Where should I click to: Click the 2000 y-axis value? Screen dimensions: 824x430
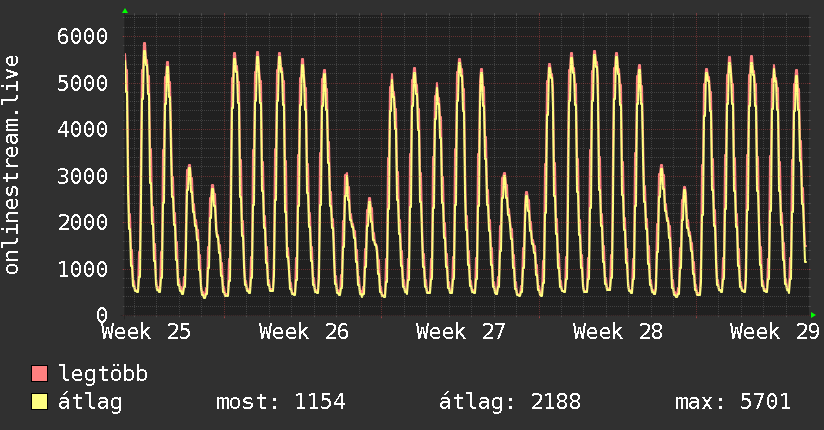(x=83, y=222)
